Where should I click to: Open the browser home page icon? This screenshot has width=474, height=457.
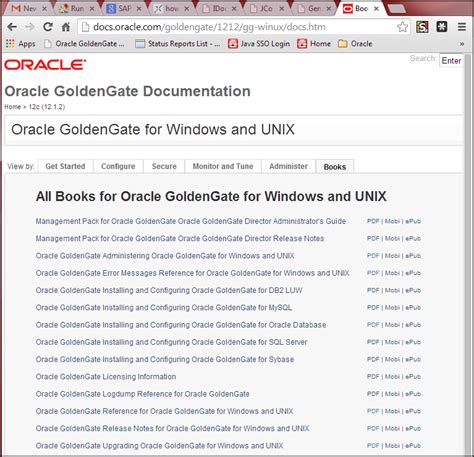(66, 27)
